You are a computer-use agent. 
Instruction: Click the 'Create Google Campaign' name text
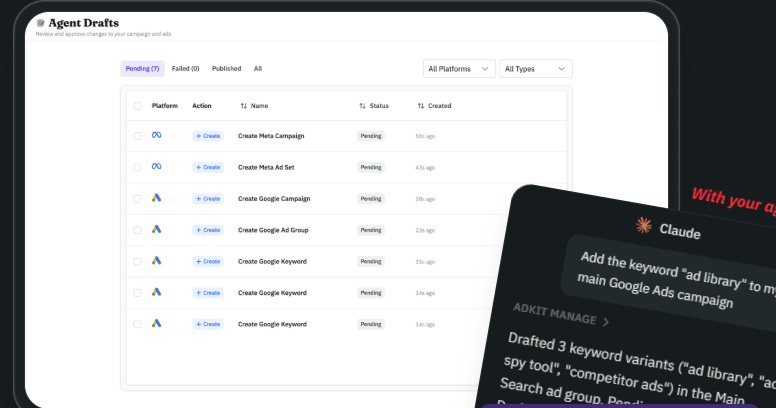274,199
